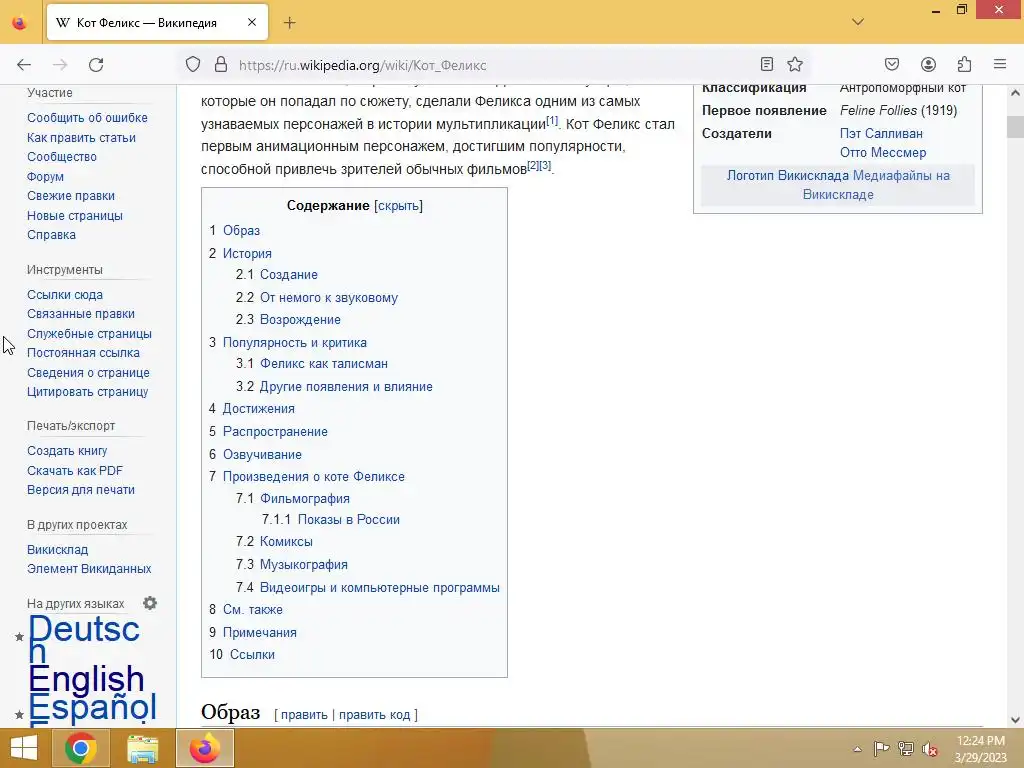Viewport: 1024px width, 768px height.
Task: Open subsection 7.1 Фильмография
Action: (x=304, y=499)
